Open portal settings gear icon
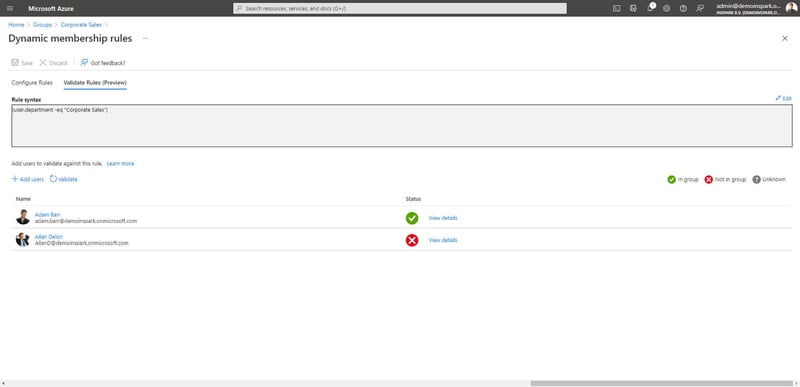The width and height of the screenshot is (800, 387). click(x=666, y=9)
